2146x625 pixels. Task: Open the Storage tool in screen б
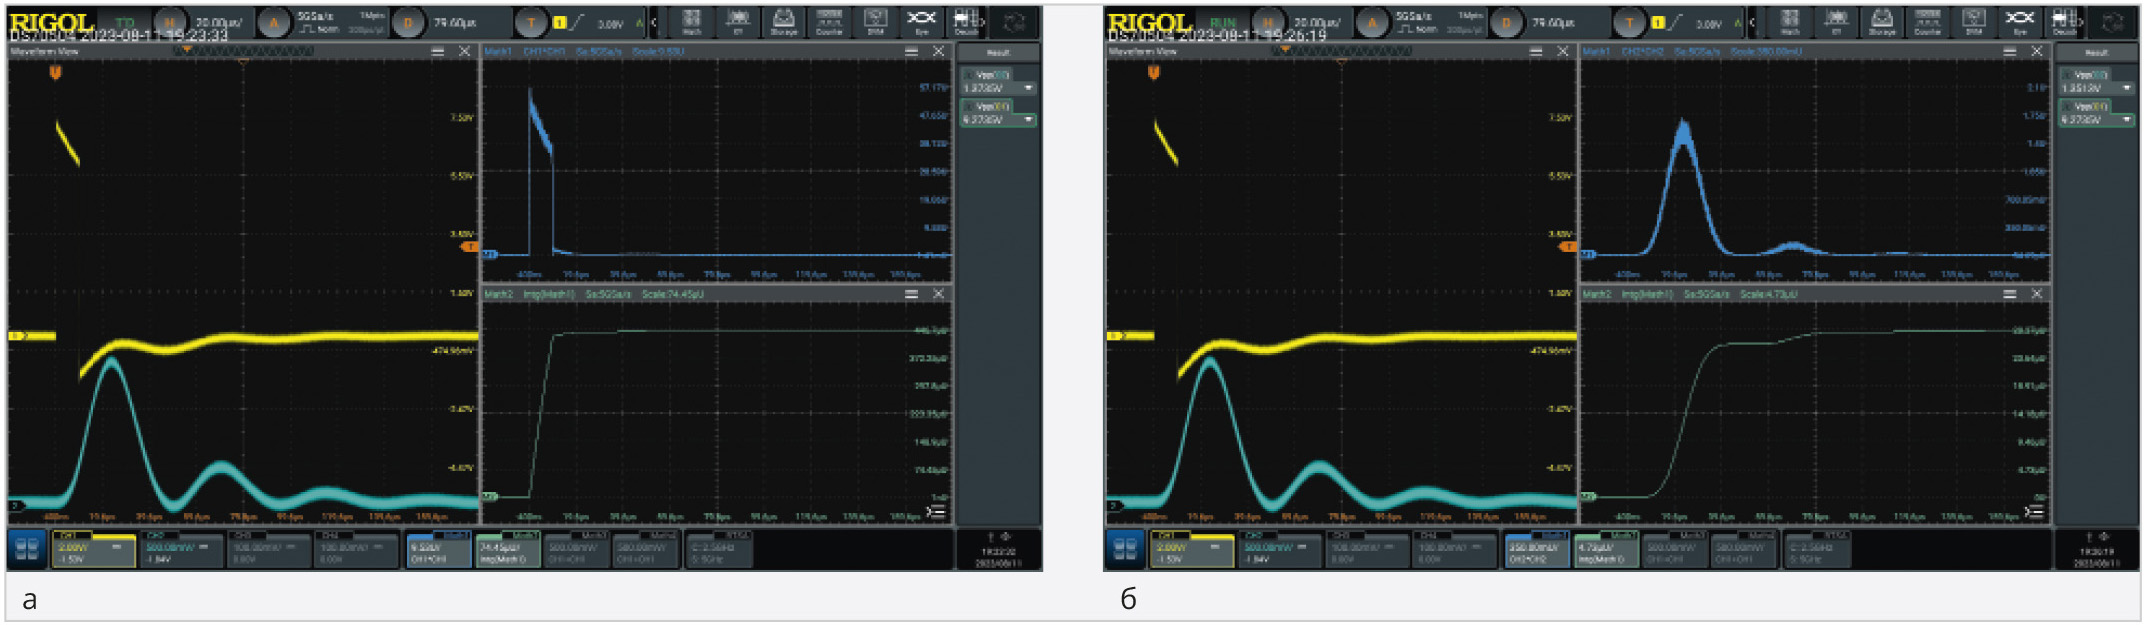pos(1882,22)
